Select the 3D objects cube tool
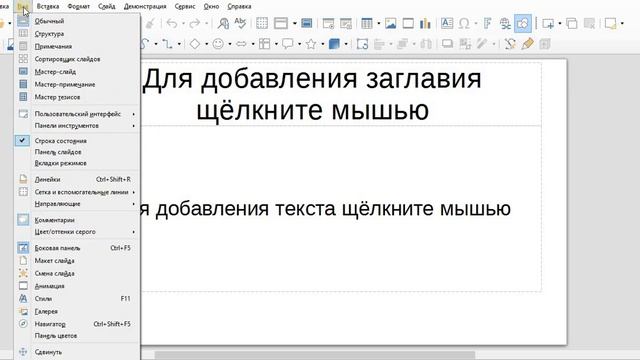The width and height of the screenshot is (640, 360). tap(334, 44)
